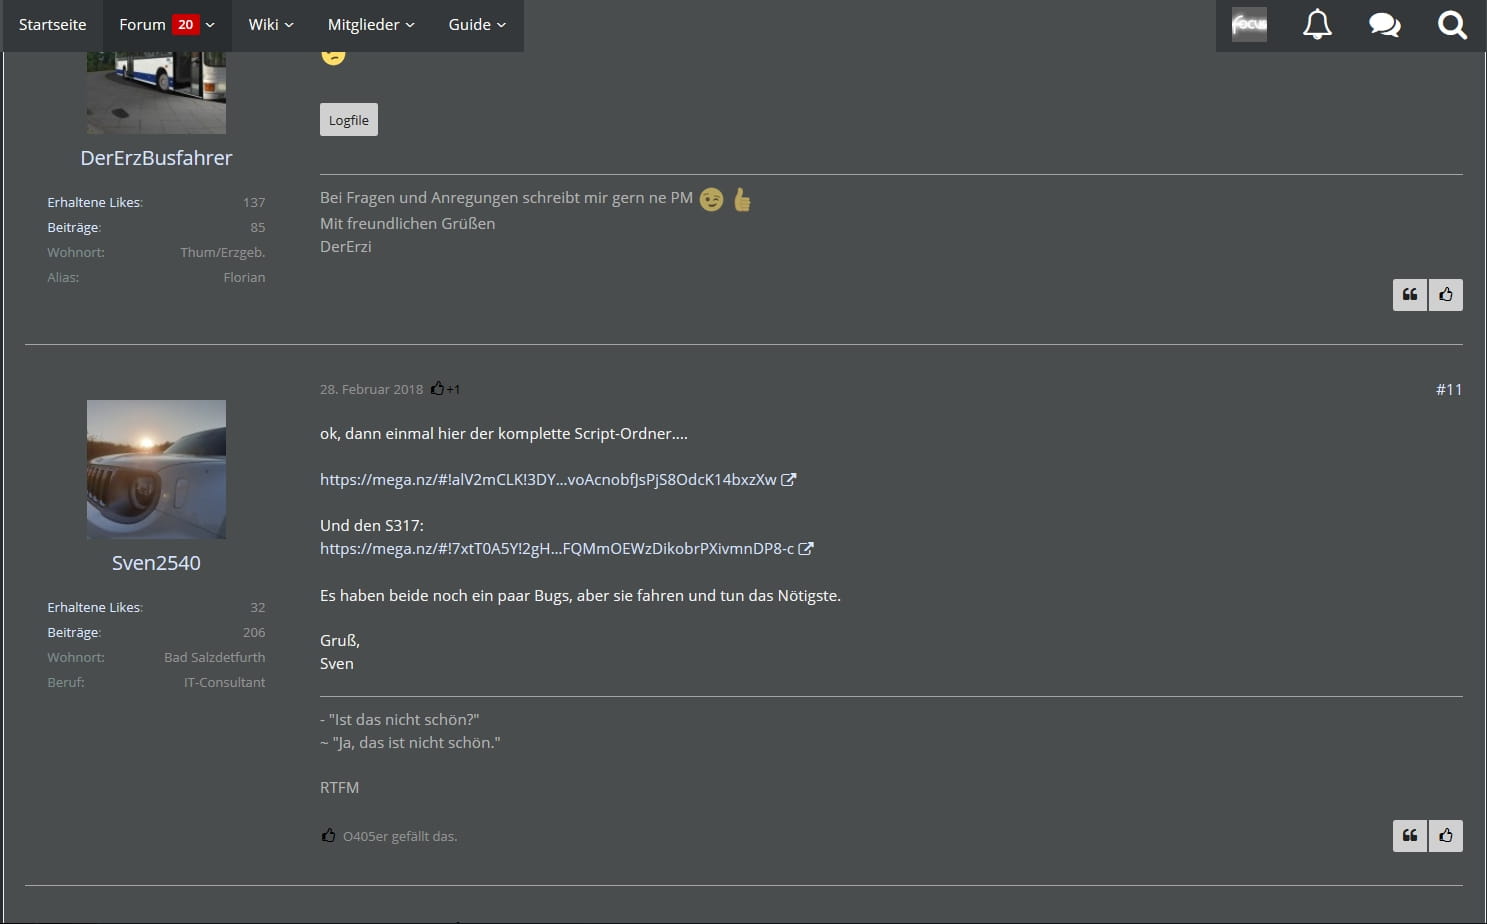
Task: Quote Sven2540's post #11
Action: (1410, 836)
